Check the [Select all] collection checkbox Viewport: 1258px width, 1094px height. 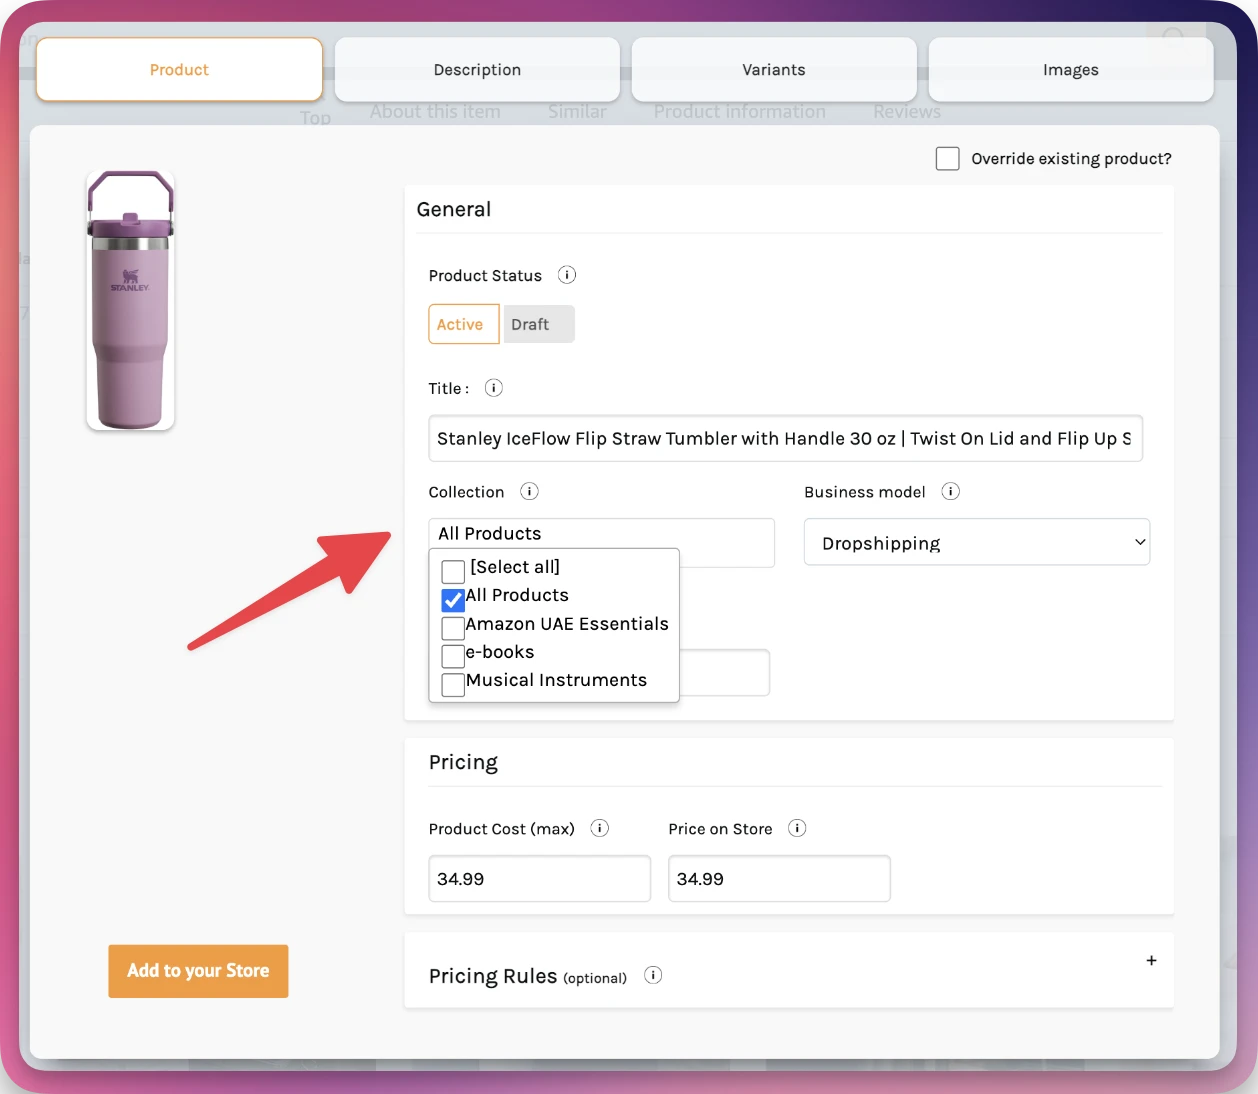point(453,571)
